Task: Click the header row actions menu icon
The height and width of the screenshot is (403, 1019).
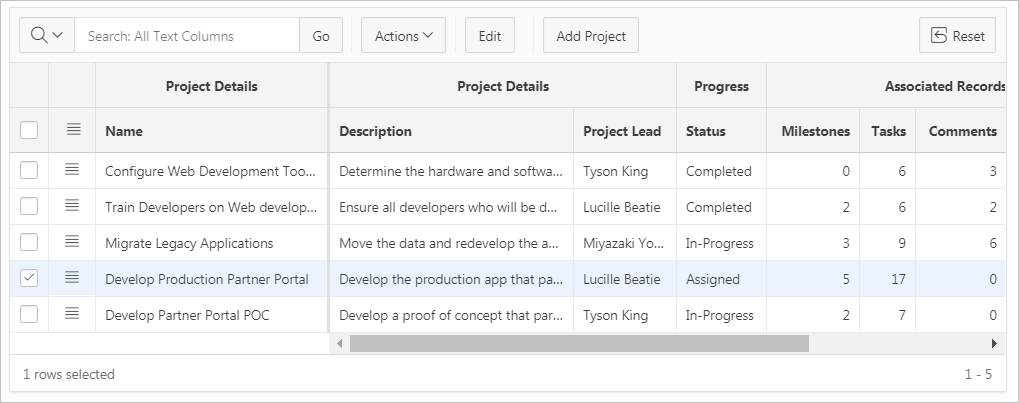Action: [x=72, y=130]
